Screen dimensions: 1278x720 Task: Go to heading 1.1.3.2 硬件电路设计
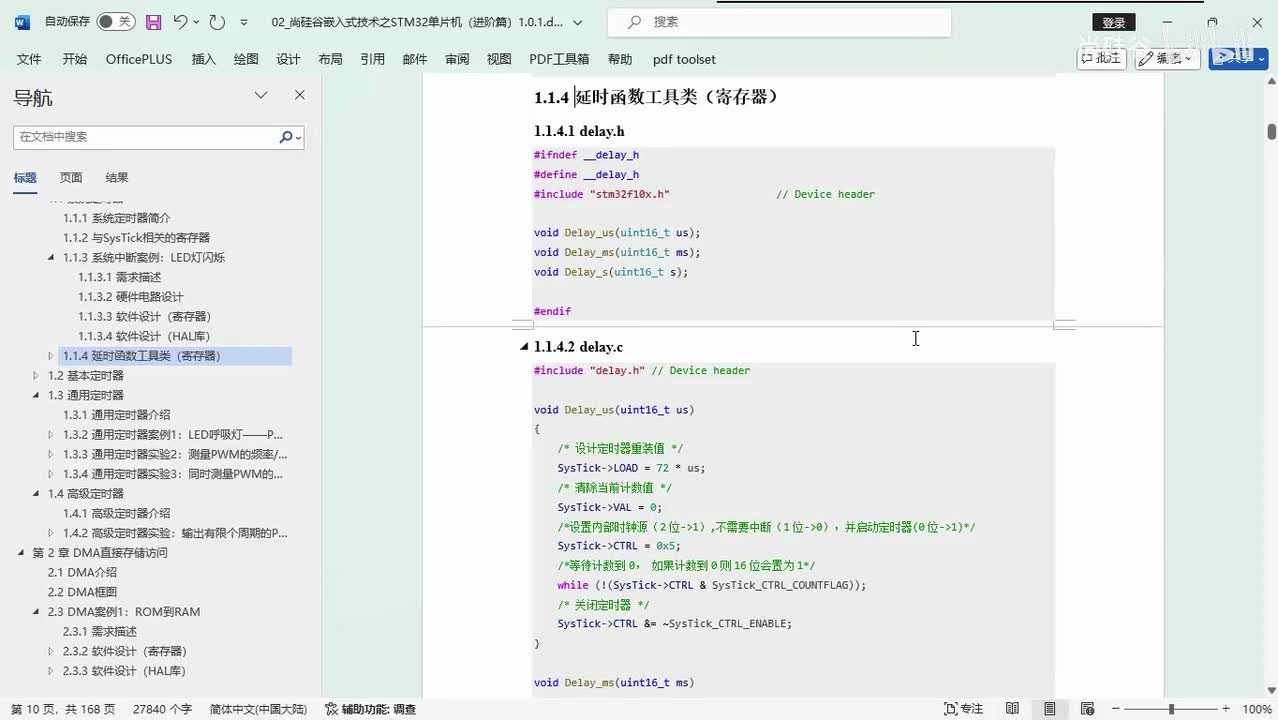point(131,297)
